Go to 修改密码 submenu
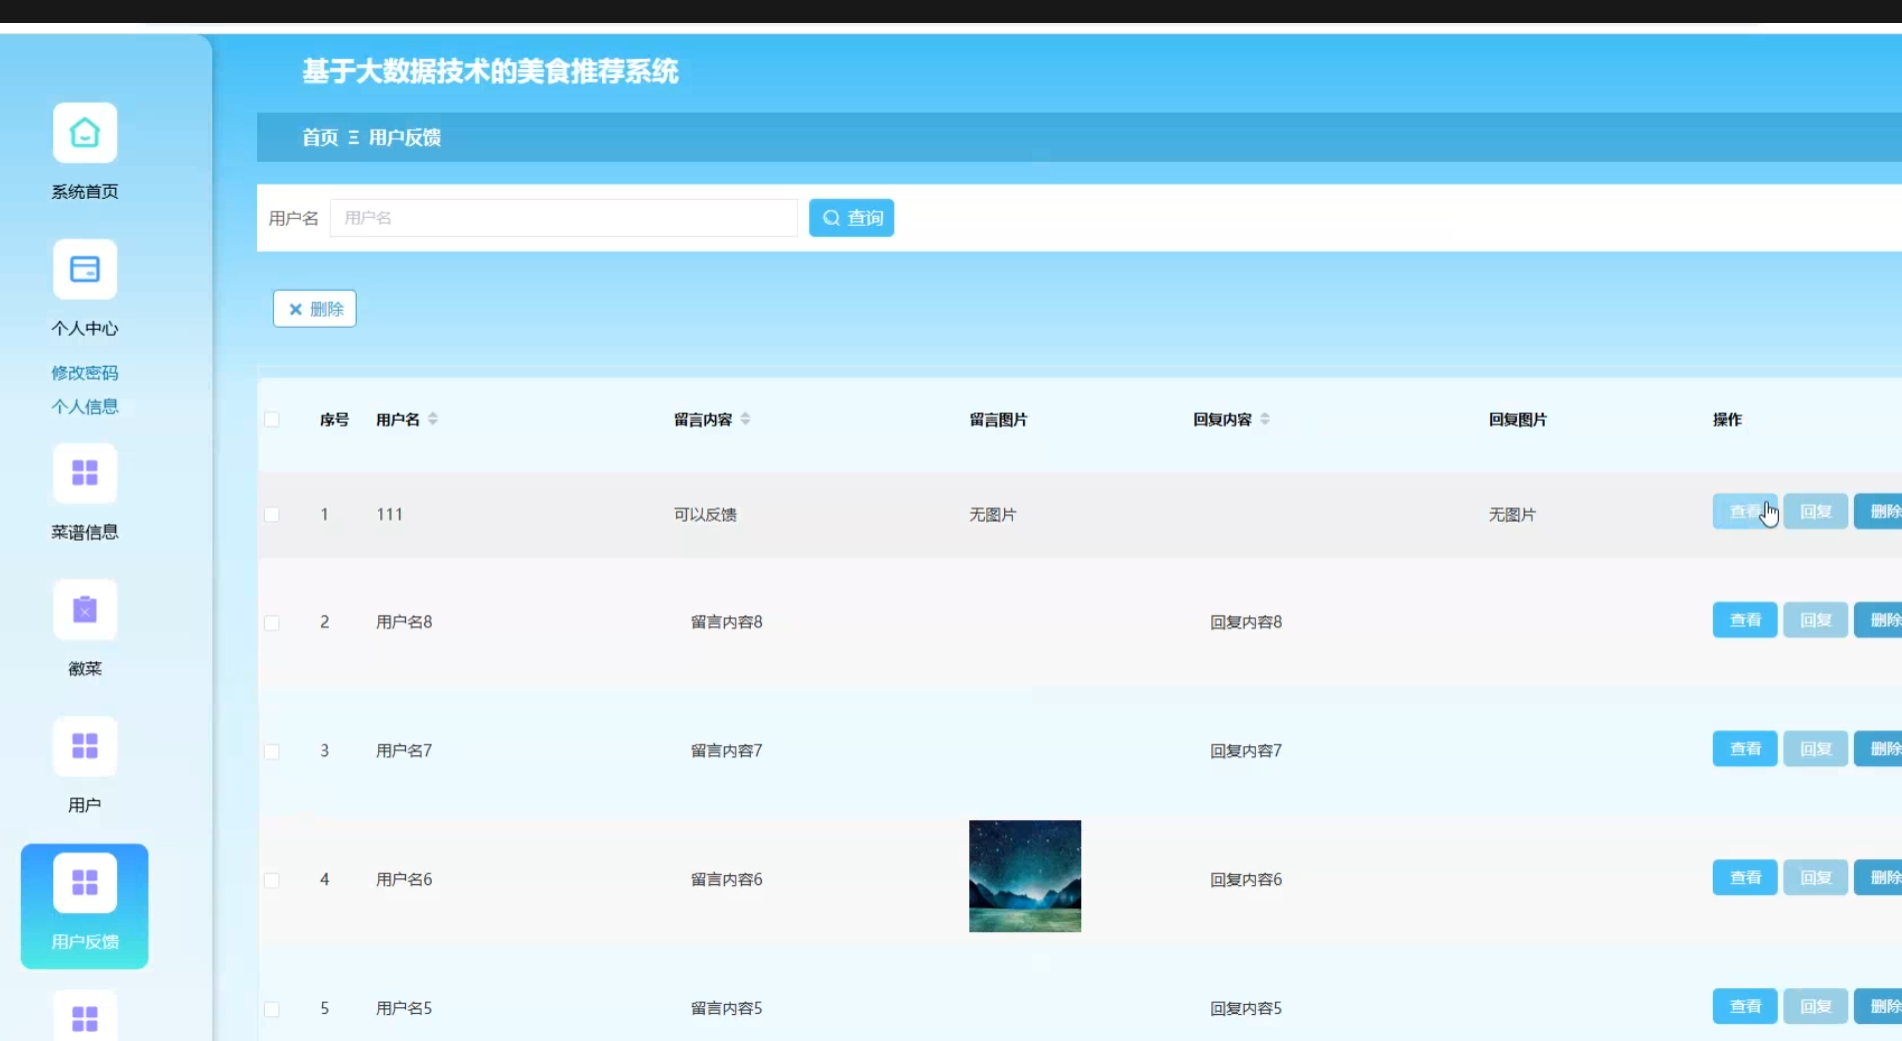The image size is (1902, 1041). (85, 373)
